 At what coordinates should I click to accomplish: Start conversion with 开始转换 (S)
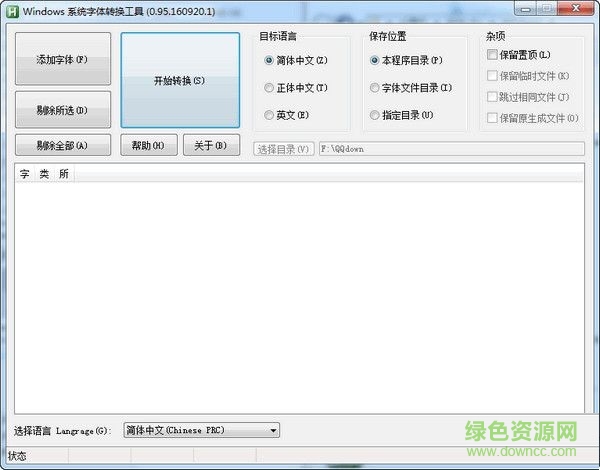point(180,80)
